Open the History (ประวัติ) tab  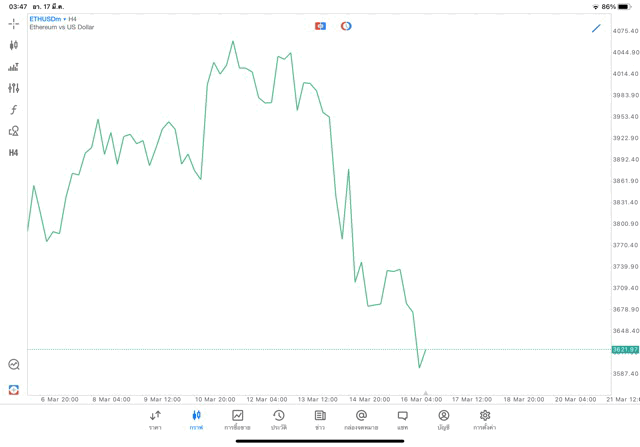tap(279, 420)
